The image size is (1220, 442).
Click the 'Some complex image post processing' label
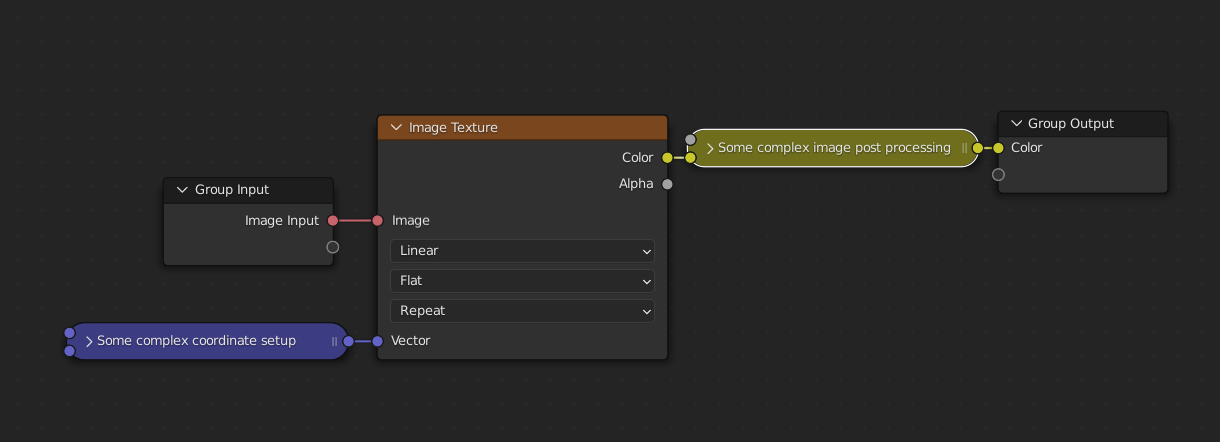(x=834, y=148)
